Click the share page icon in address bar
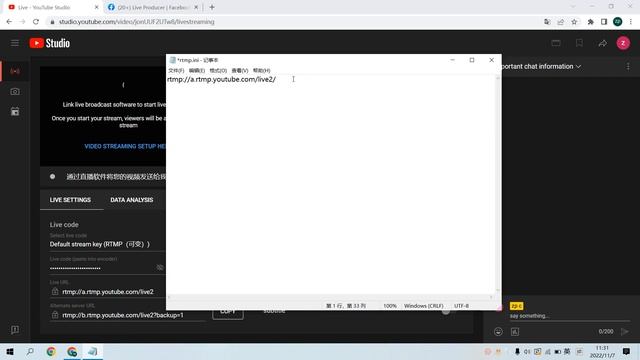The height and width of the screenshot is (360, 640). pos(560,22)
